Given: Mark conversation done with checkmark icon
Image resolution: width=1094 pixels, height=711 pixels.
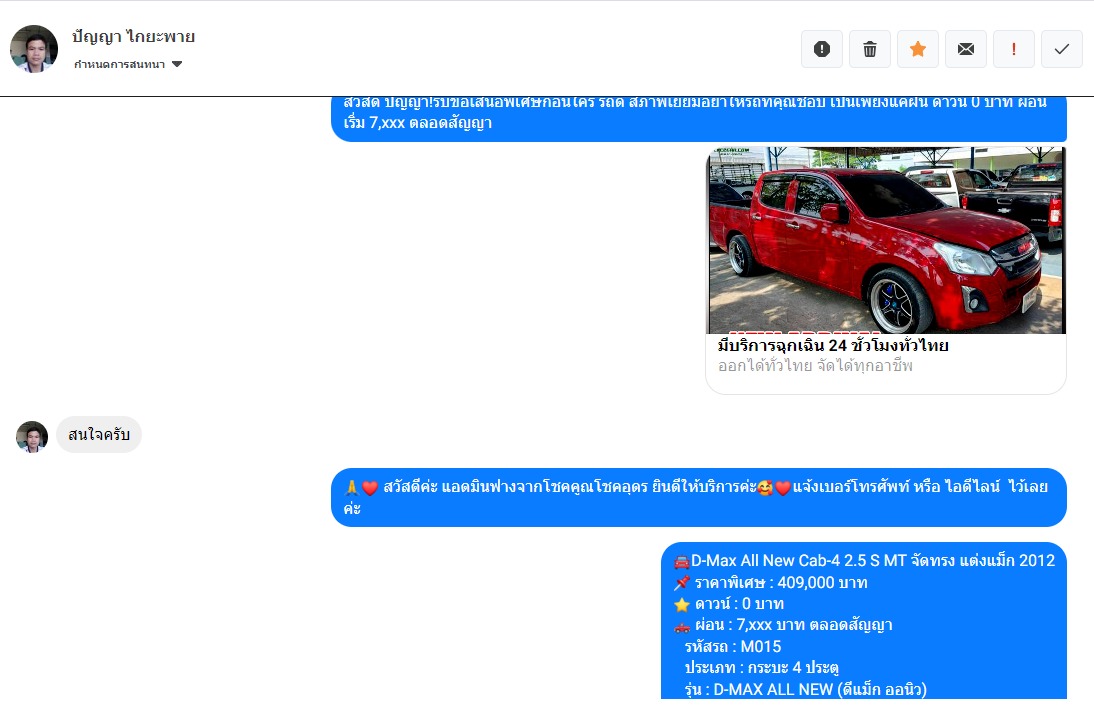Looking at the screenshot, I should click(x=1062, y=49).
